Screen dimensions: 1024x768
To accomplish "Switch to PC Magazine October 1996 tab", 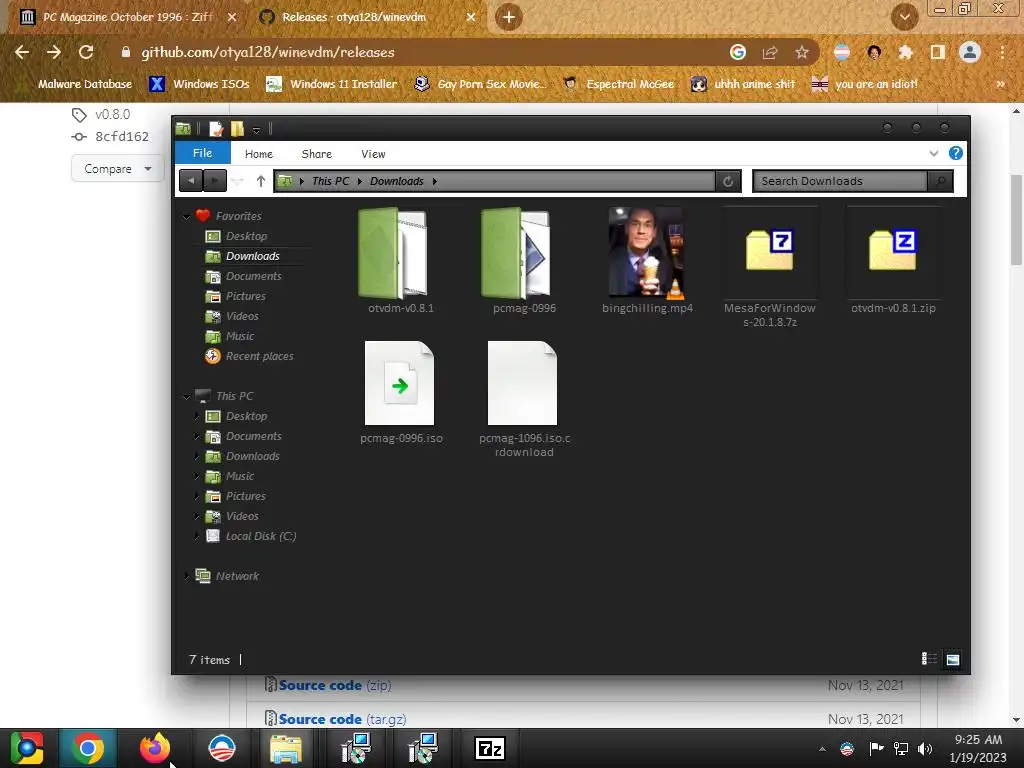I will pos(127,17).
